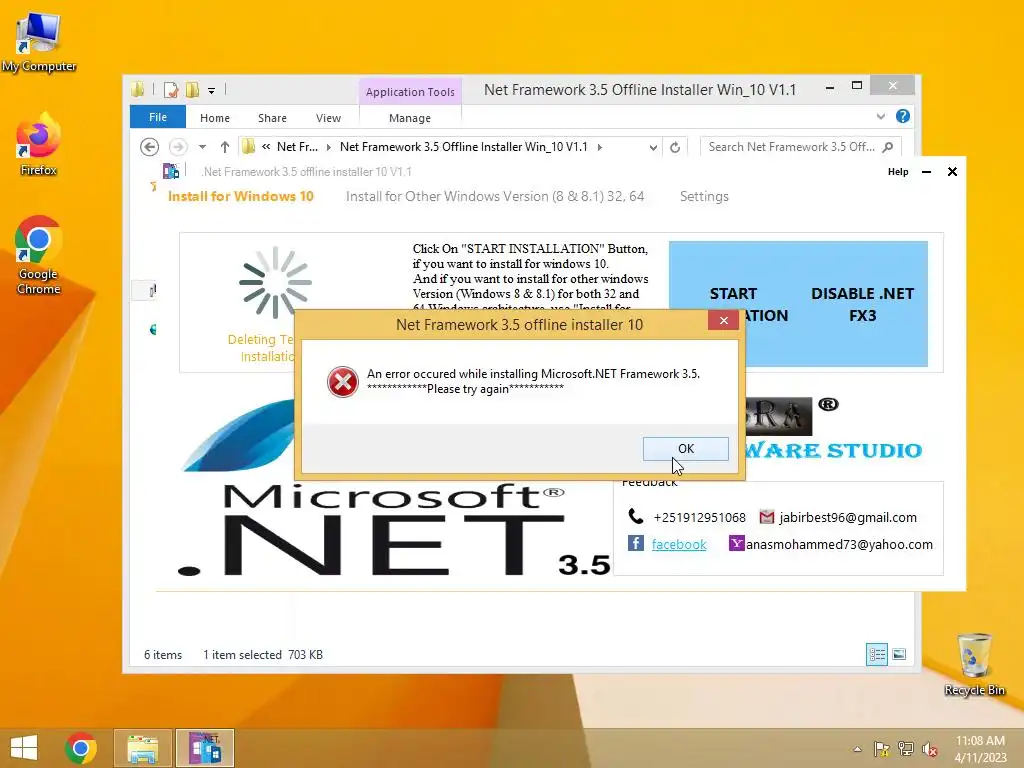Open the Settings tab in installer

click(x=704, y=197)
